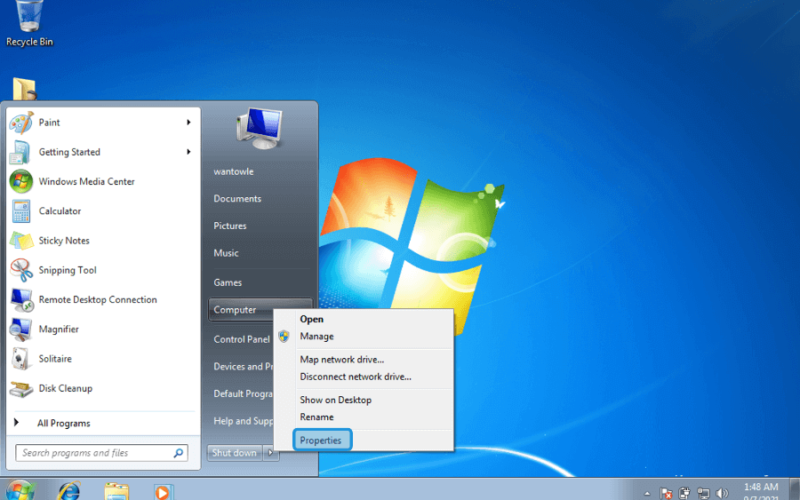Launch Windows Media Player from taskbar
800x500 pixels.
pos(163,492)
